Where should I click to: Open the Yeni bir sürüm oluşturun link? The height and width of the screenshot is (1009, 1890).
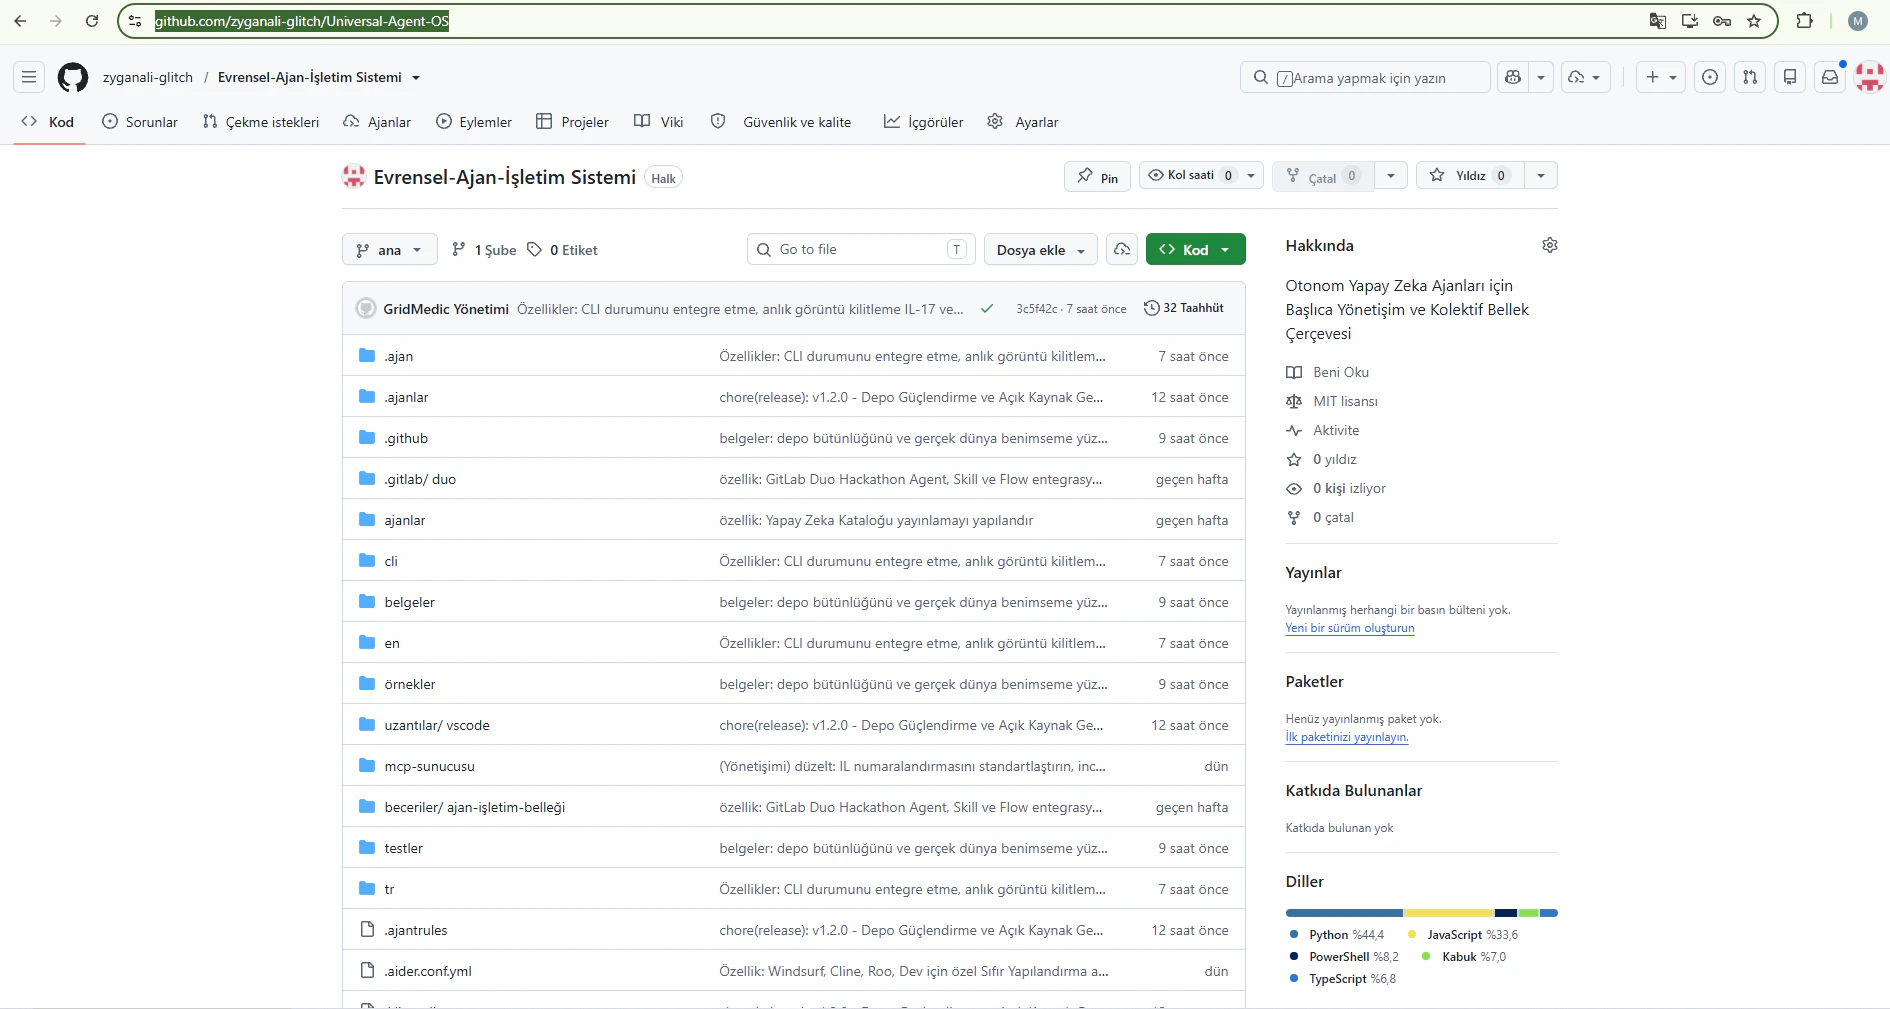(x=1349, y=628)
